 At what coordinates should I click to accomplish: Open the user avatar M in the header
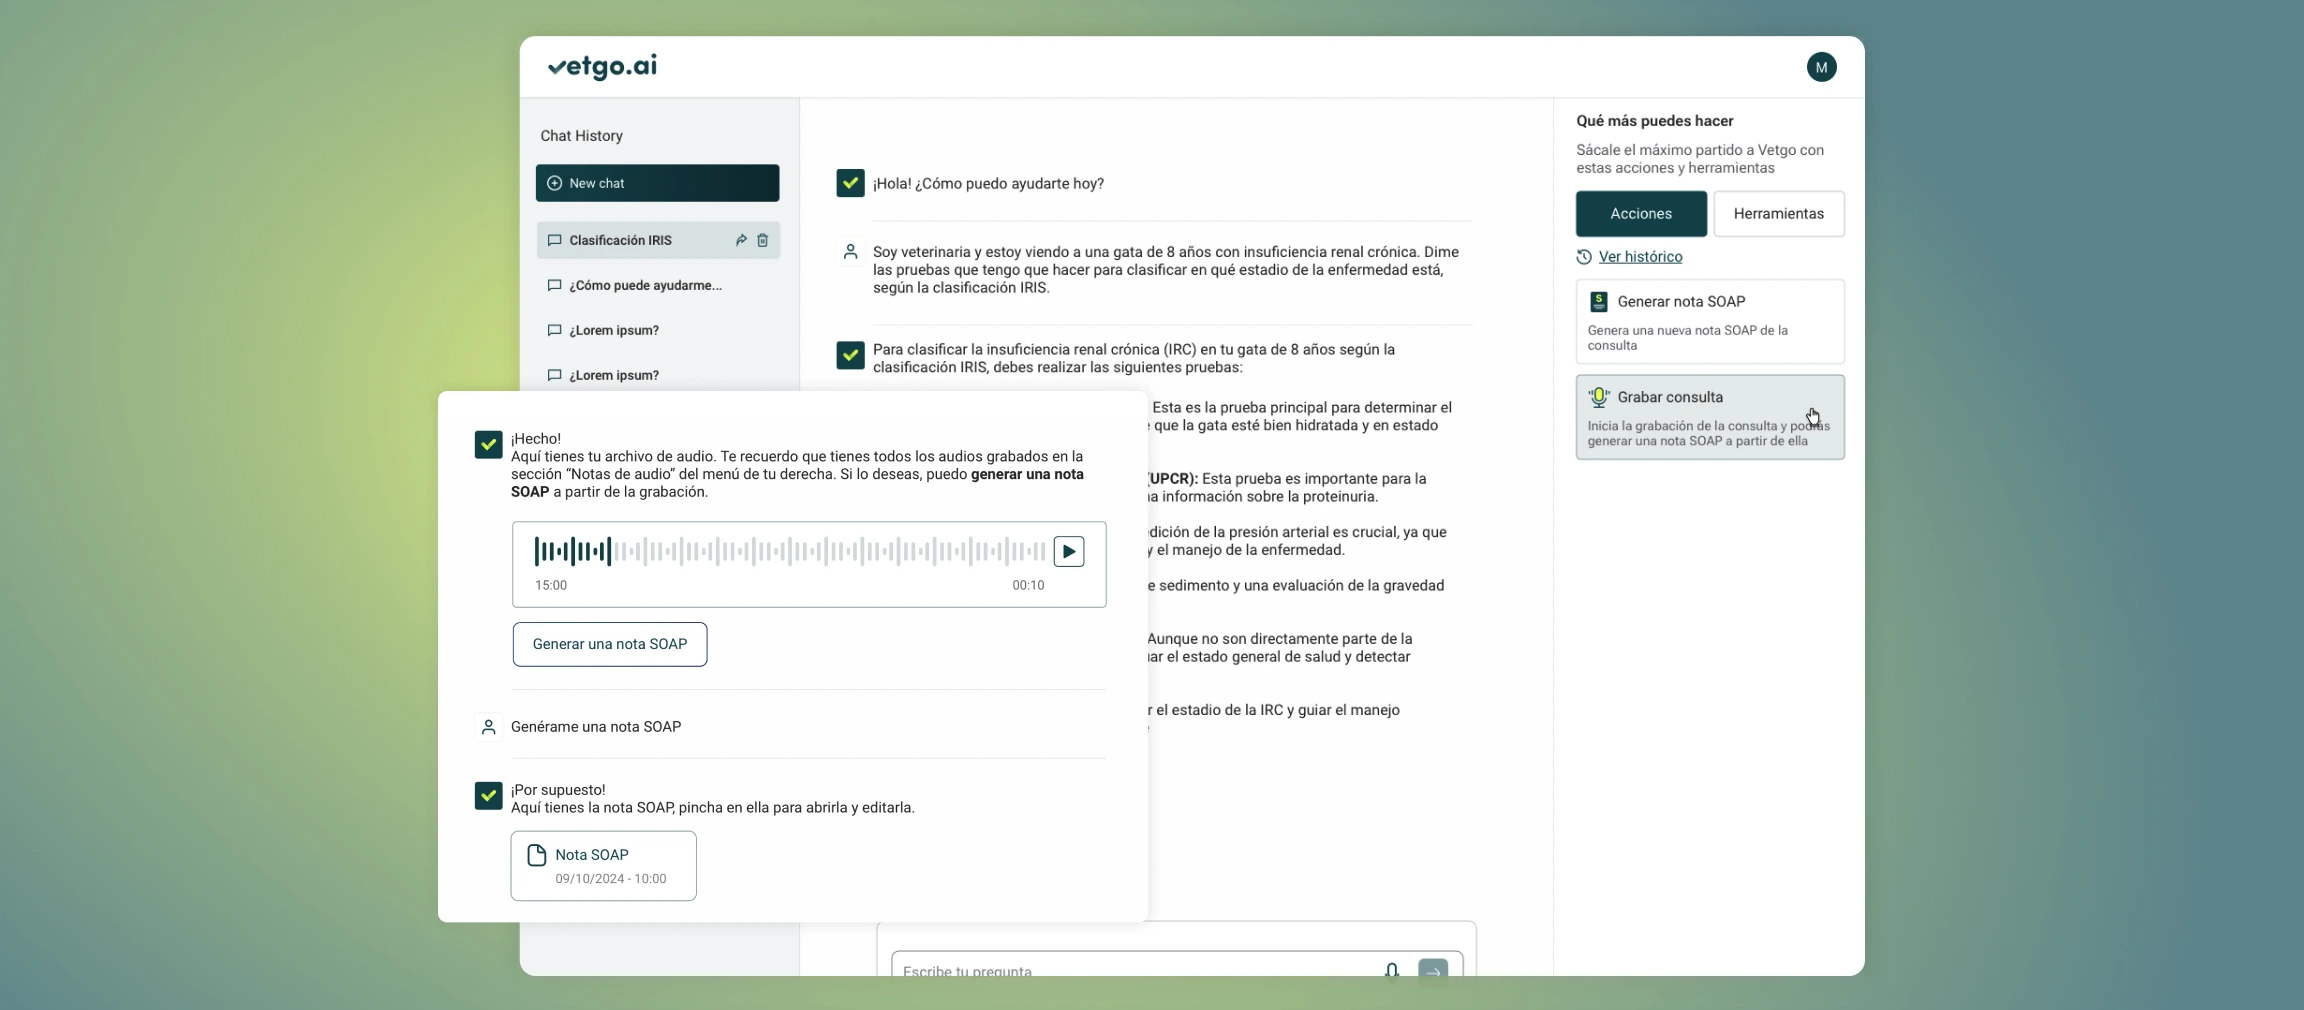pos(1821,67)
